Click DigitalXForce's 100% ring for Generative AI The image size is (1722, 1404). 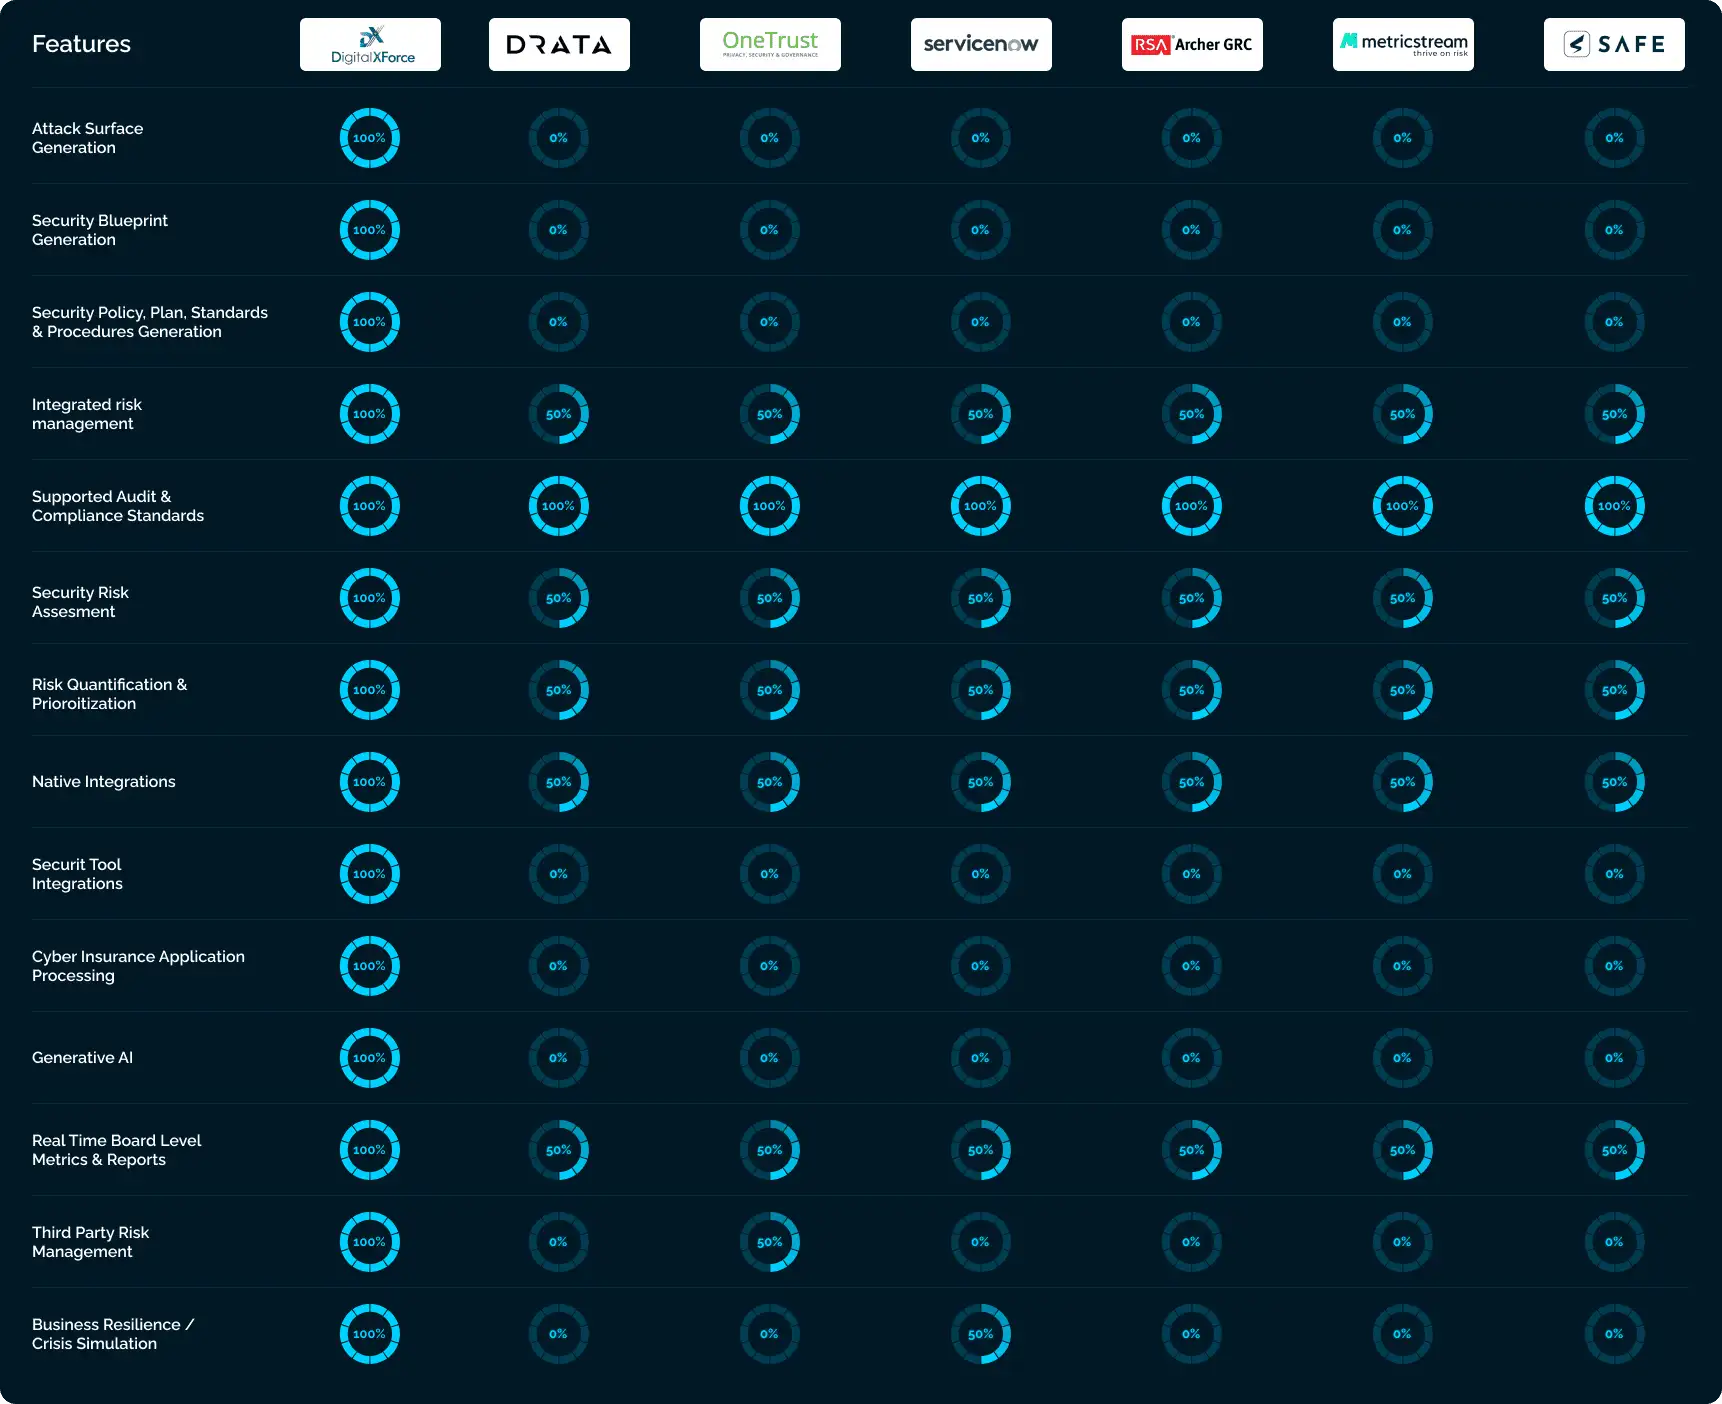(x=370, y=1058)
